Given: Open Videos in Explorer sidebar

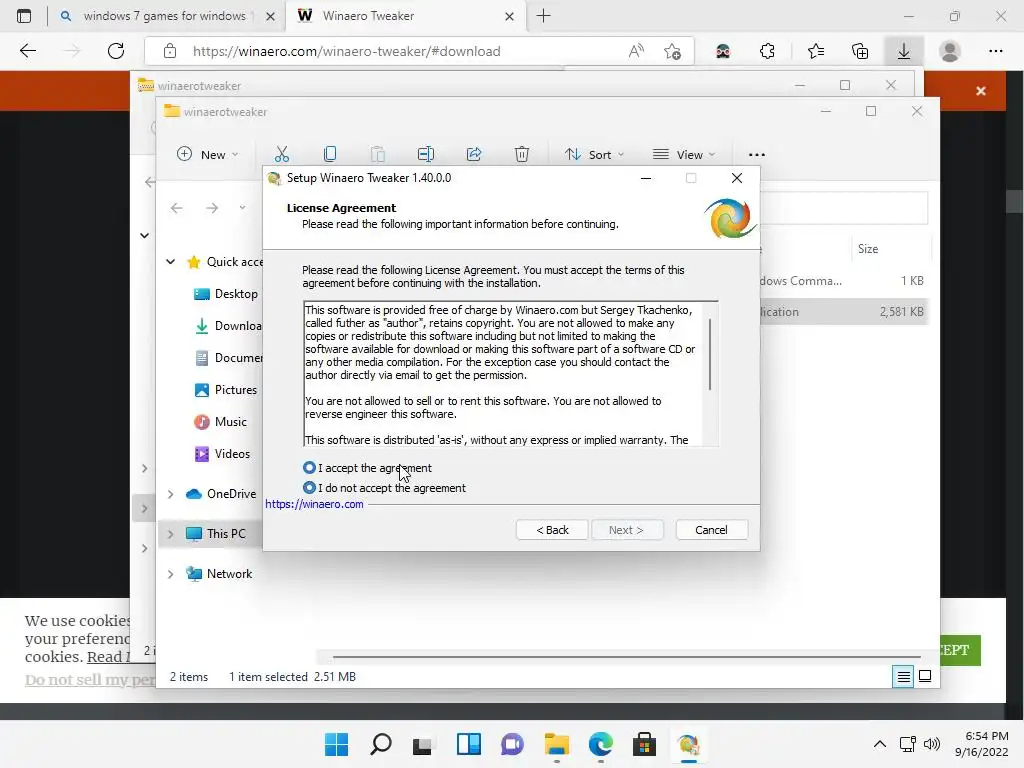Looking at the screenshot, I should click(222, 454).
